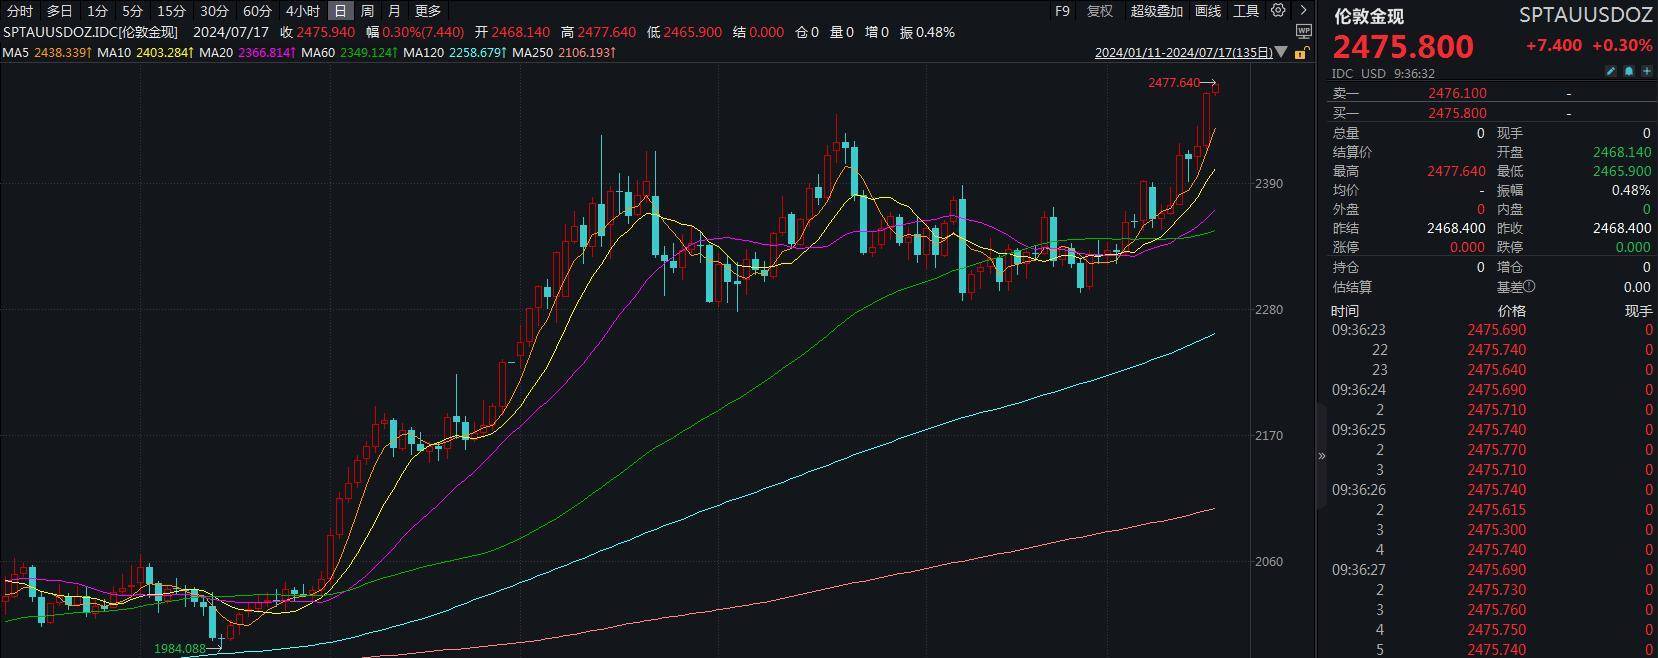1658x658 pixels.
Task: Click the 开盘 value 2468.140
Action: (1622, 152)
